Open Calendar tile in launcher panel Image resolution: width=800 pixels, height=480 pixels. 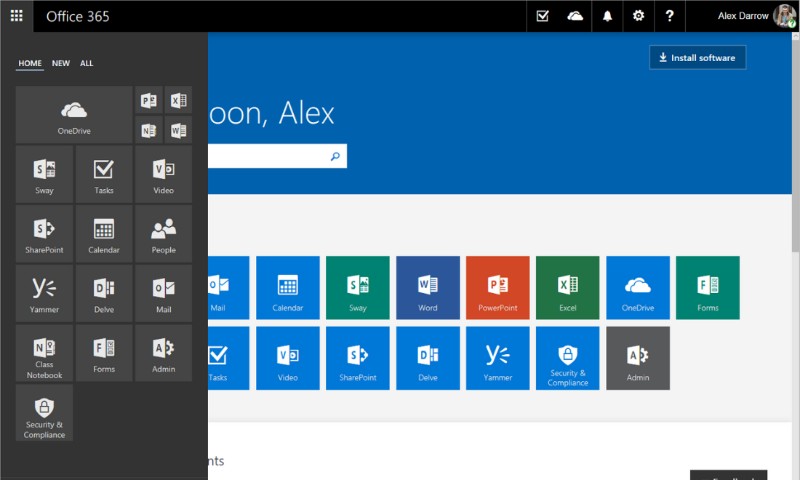(104, 234)
